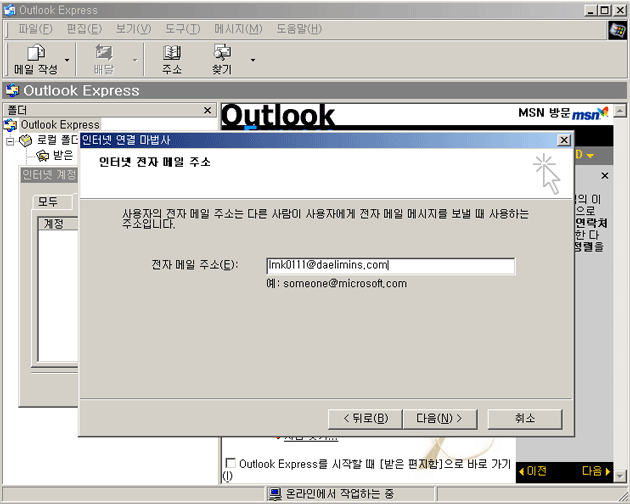The height and width of the screenshot is (504, 630).
Task: Click the 메일 작성 compose mail icon
Action: pyautogui.click(x=35, y=59)
